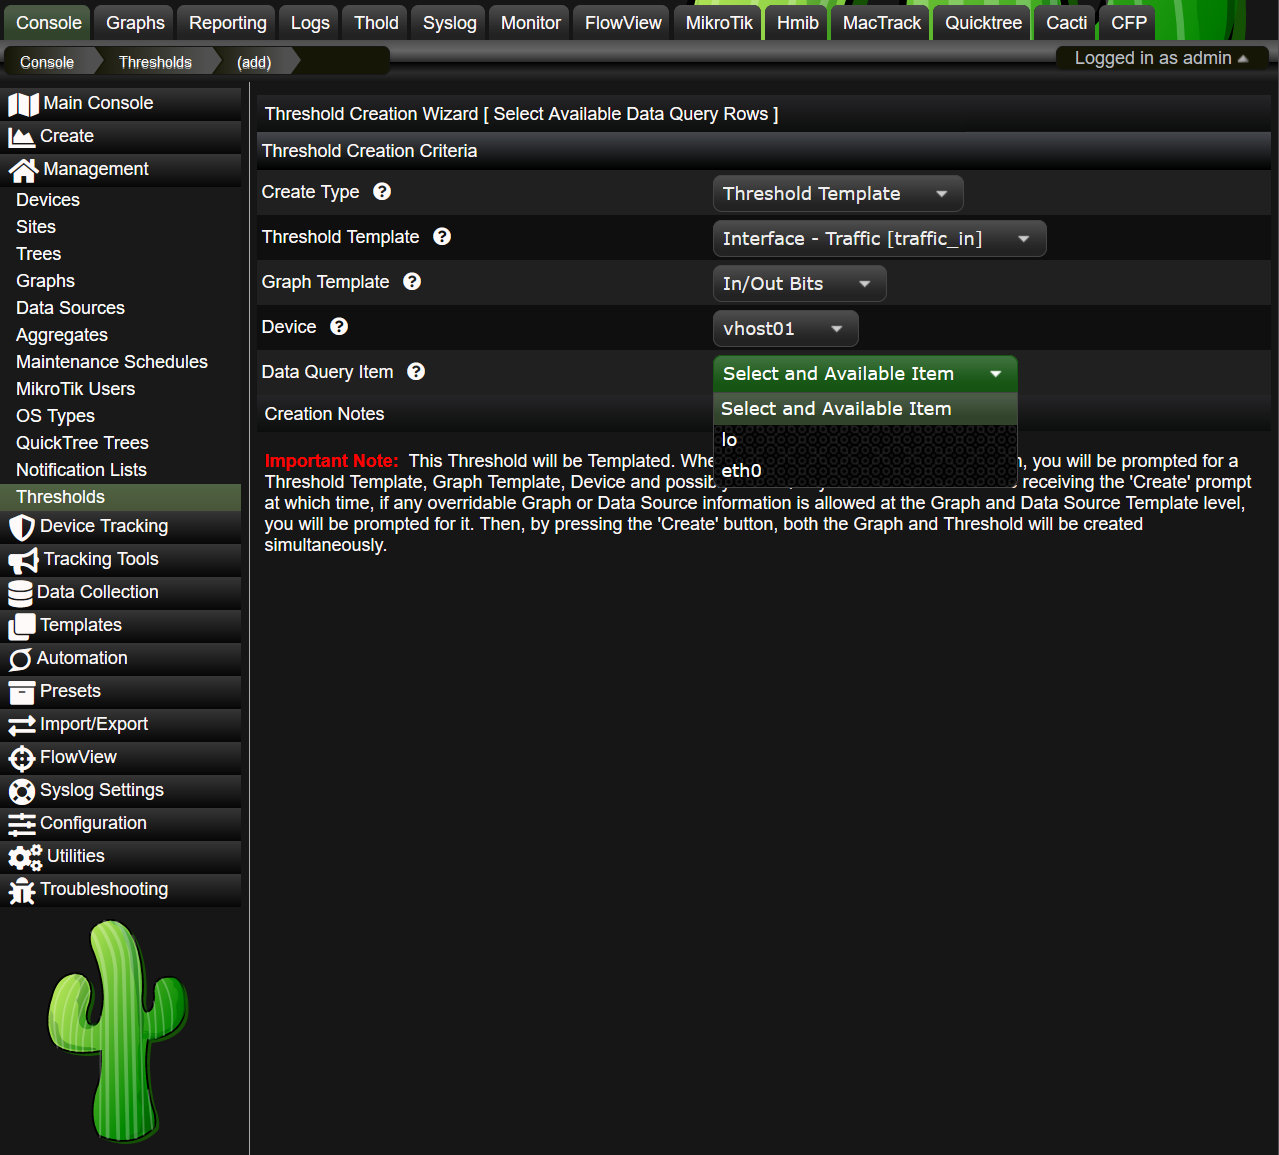Select the lo option in list
This screenshot has width=1279, height=1155.
tap(865, 440)
